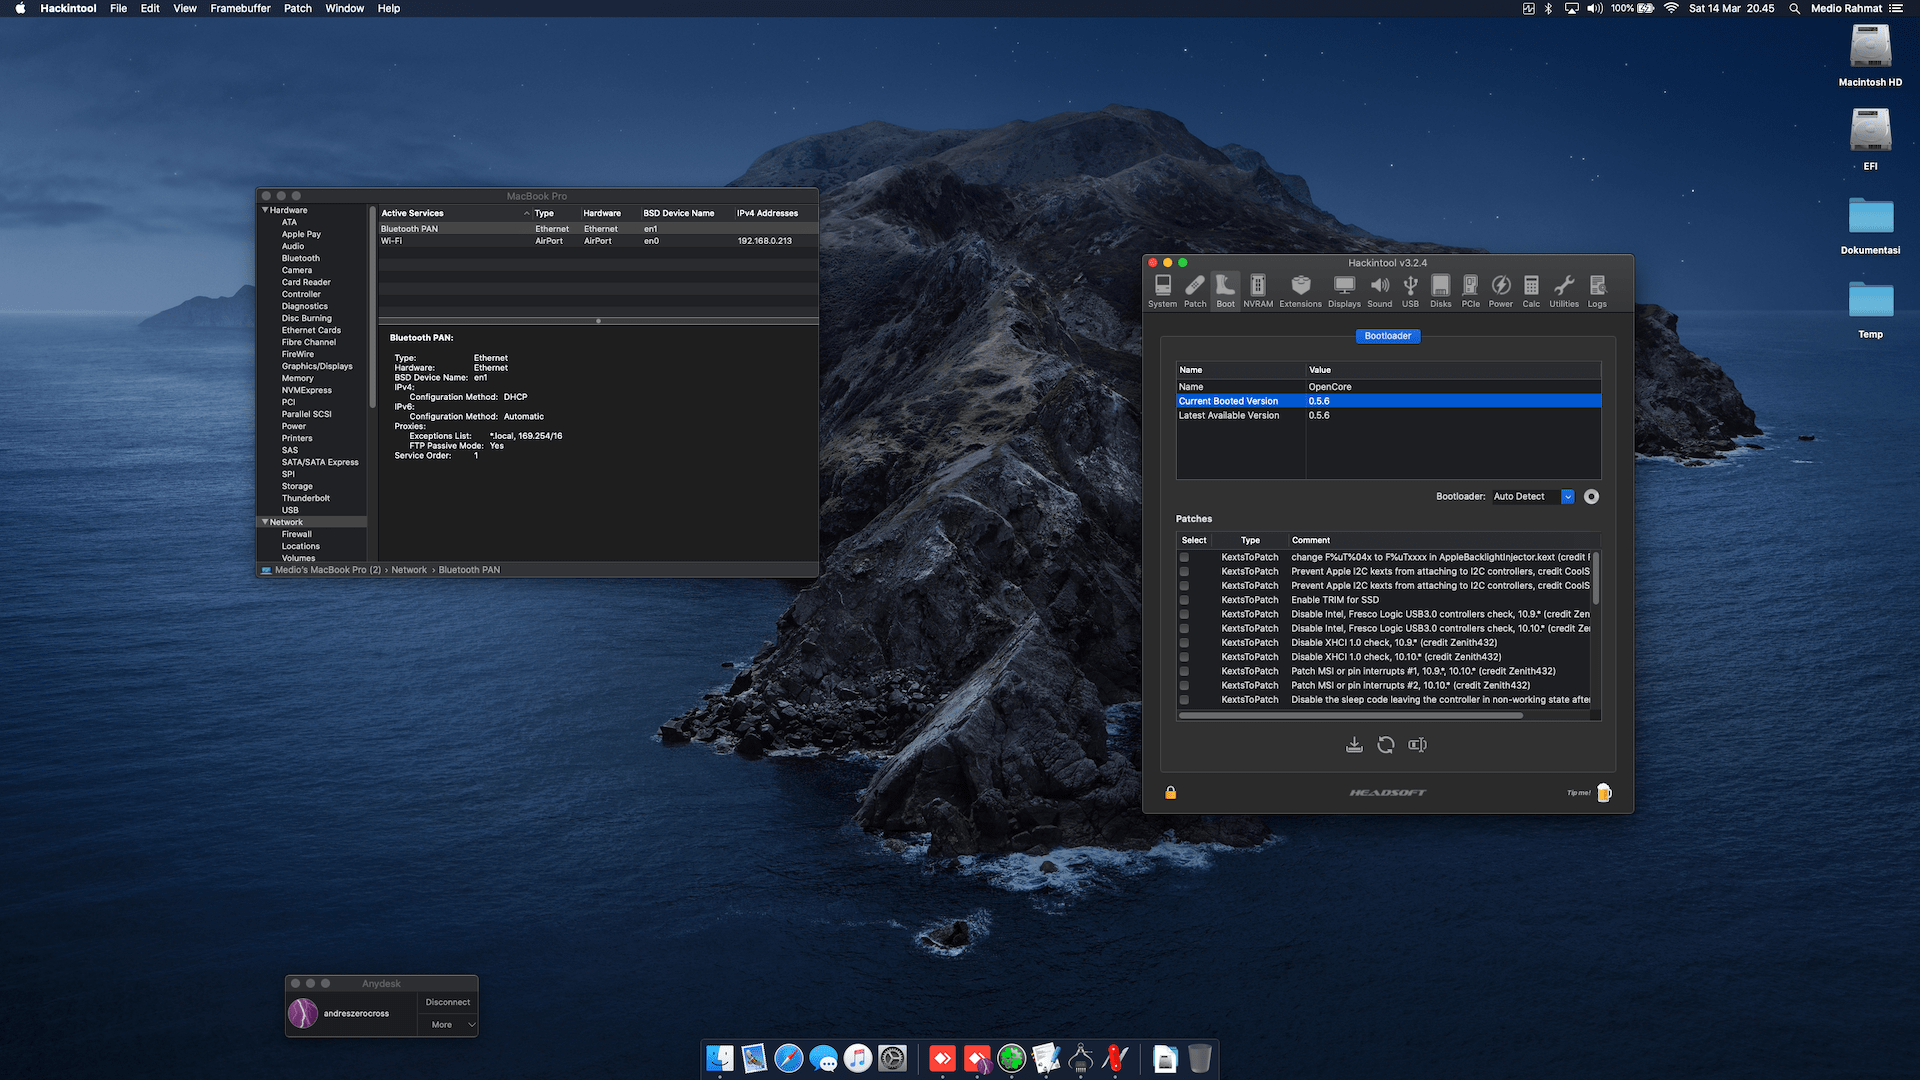Click Network in the System Information path bar
Image resolution: width=1920 pixels, height=1080 pixels.
(x=409, y=570)
